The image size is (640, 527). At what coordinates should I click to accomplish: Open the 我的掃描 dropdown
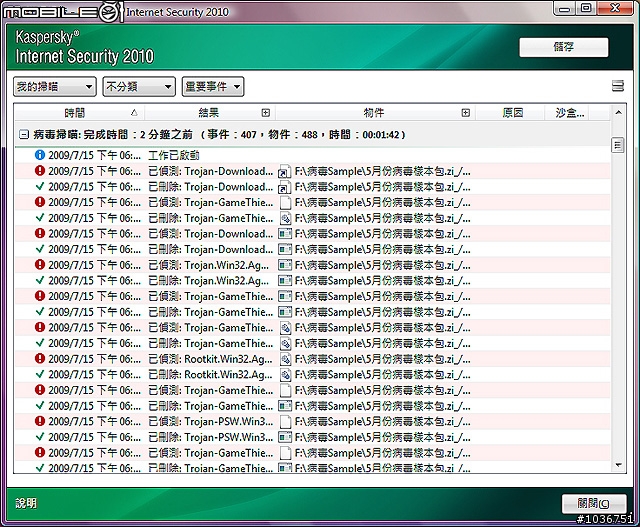(x=55, y=87)
